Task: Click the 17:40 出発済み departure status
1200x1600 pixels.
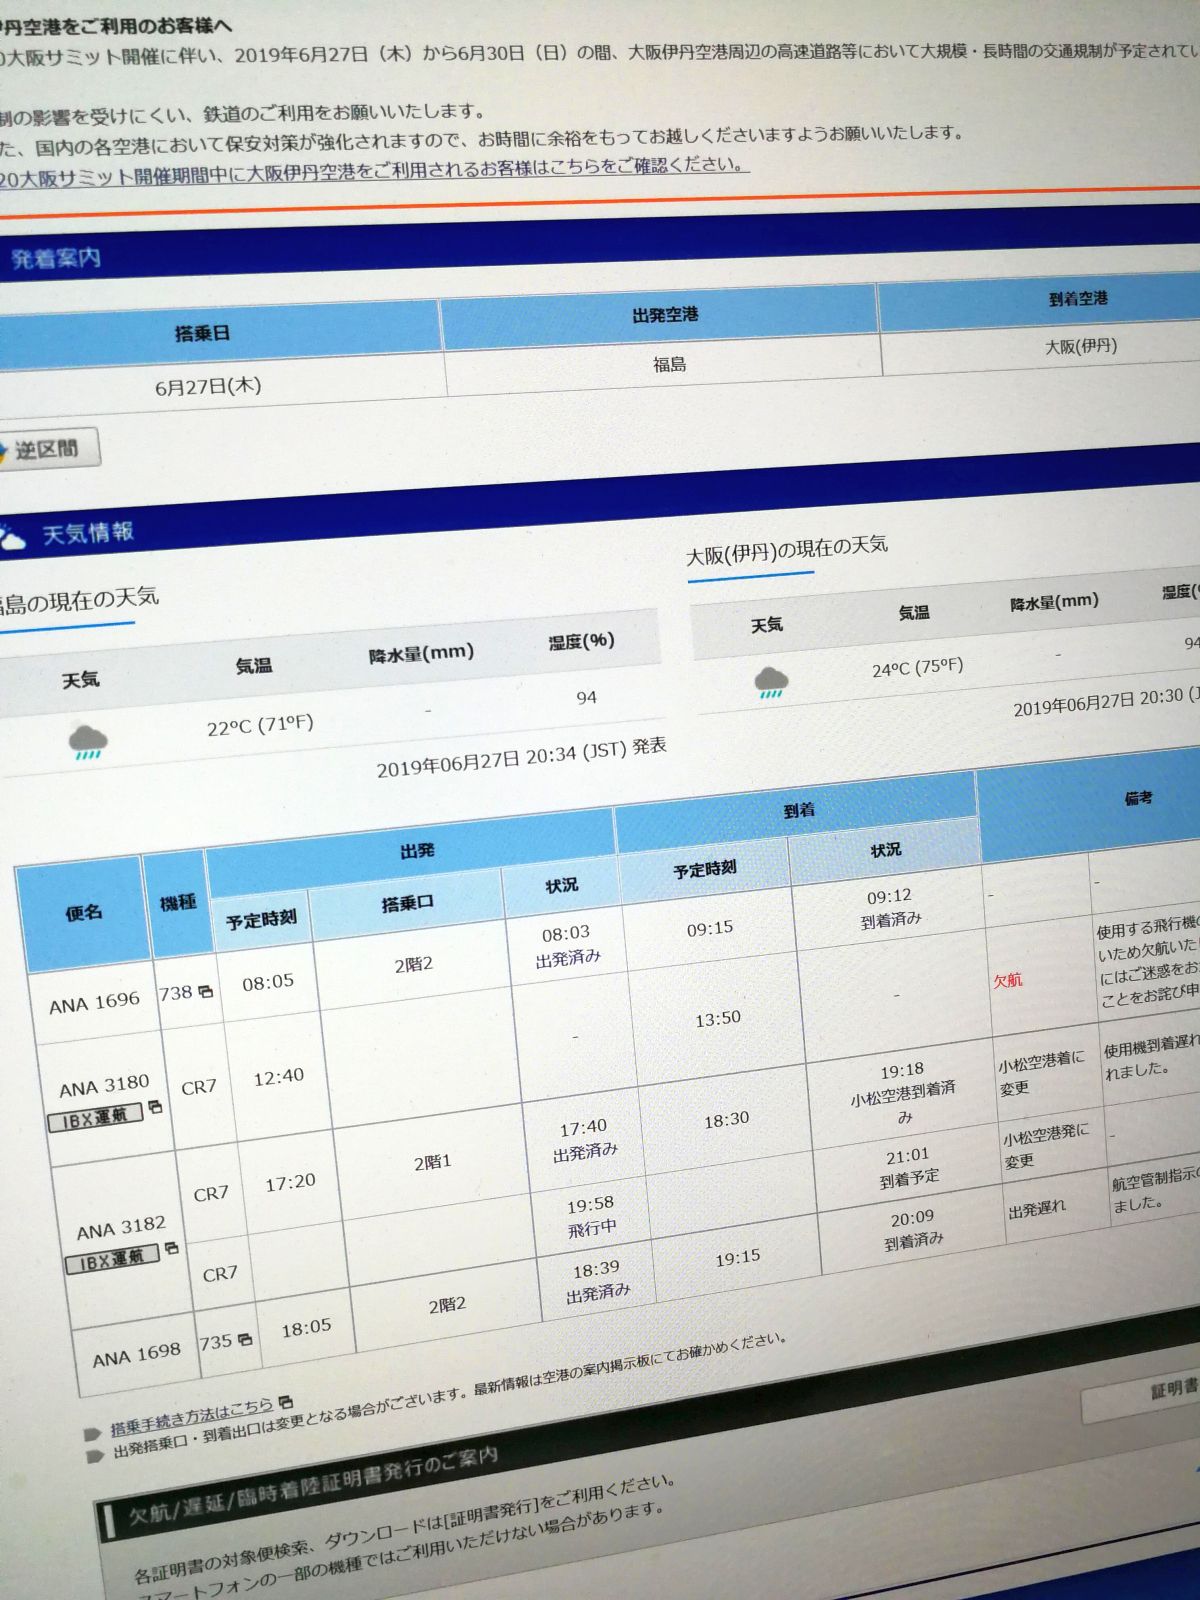Action: pyautogui.click(x=584, y=1139)
